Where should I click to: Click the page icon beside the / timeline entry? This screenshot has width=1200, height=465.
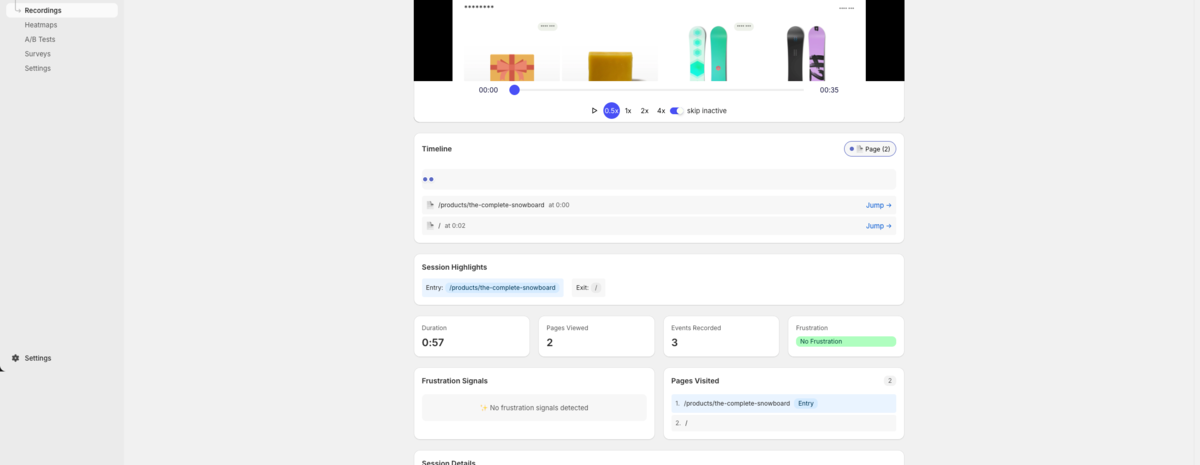[x=430, y=226]
